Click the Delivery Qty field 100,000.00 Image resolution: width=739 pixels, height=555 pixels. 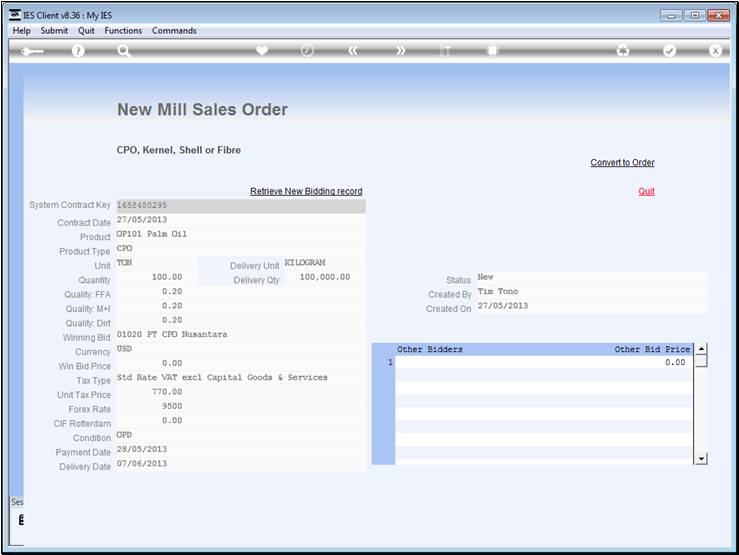click(324, 278)
